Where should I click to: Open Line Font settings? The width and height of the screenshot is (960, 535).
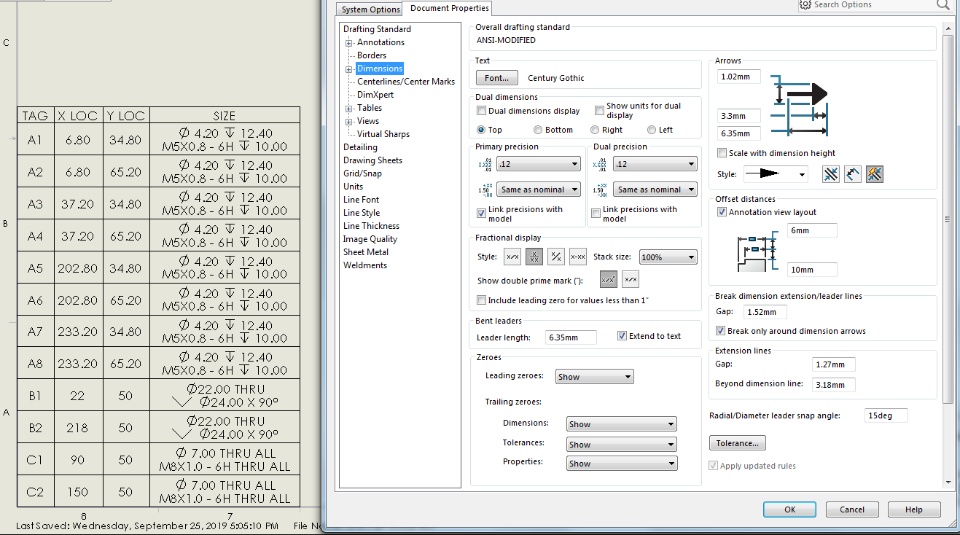(361, 200)
